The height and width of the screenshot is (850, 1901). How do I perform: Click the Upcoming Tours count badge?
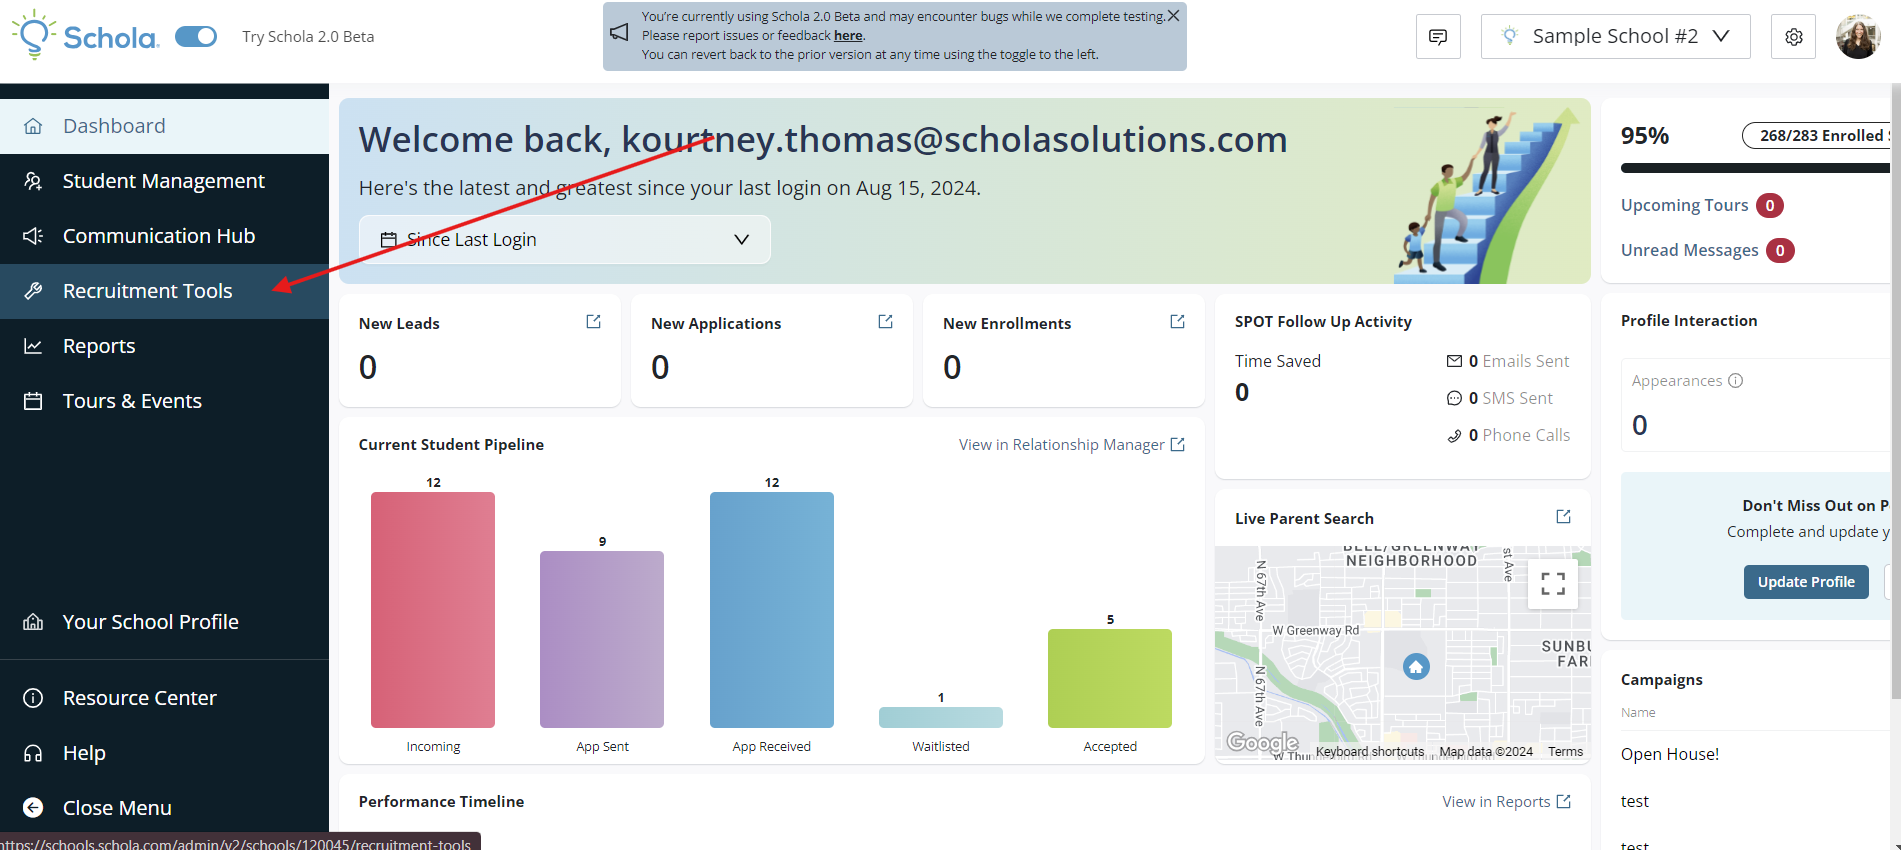[1769, 205]
